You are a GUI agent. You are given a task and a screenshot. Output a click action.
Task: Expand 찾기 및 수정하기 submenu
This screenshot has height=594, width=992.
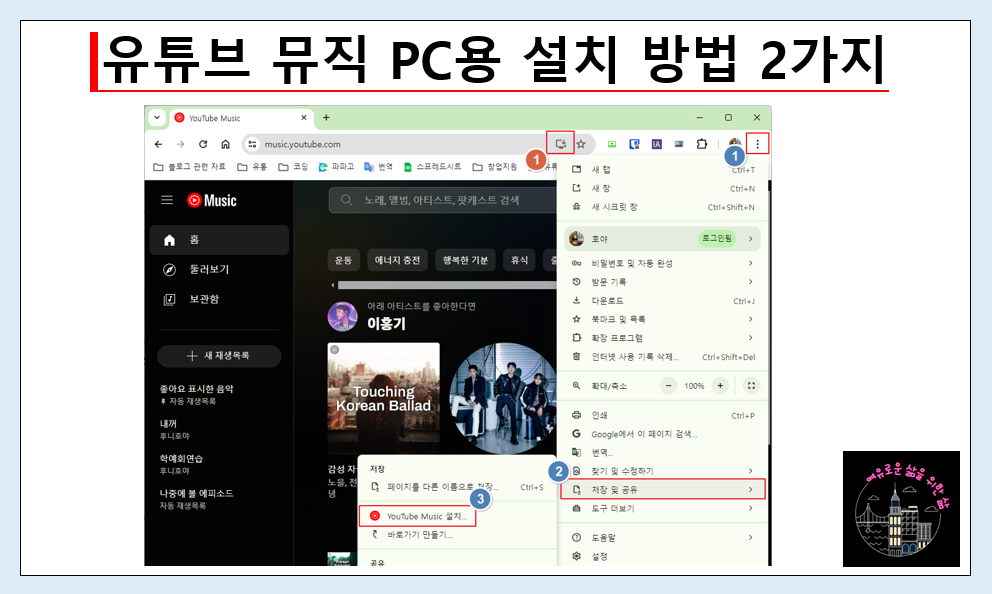pyautogui.click(x=662, y=471)
